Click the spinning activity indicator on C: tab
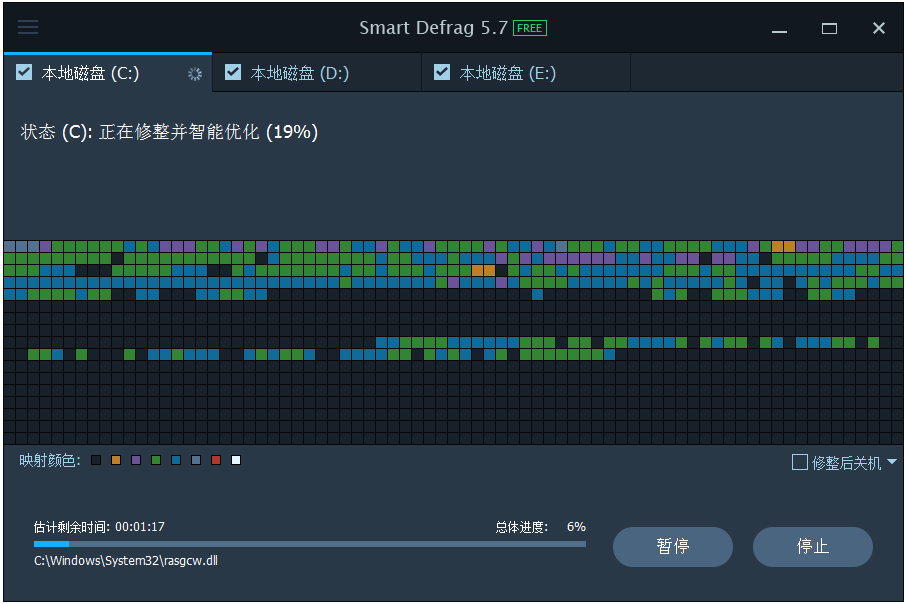This screenshot has width=908, height=604. tap(195, 73)
